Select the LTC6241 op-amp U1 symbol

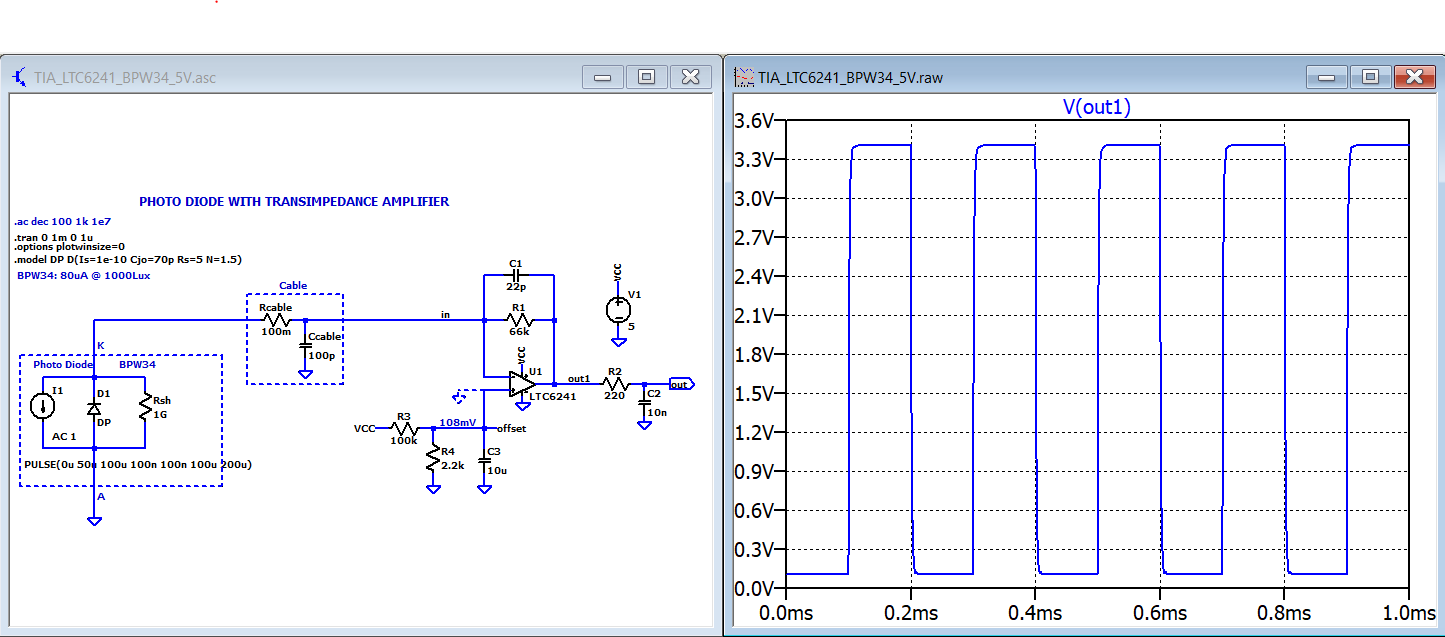pos(521,384)
